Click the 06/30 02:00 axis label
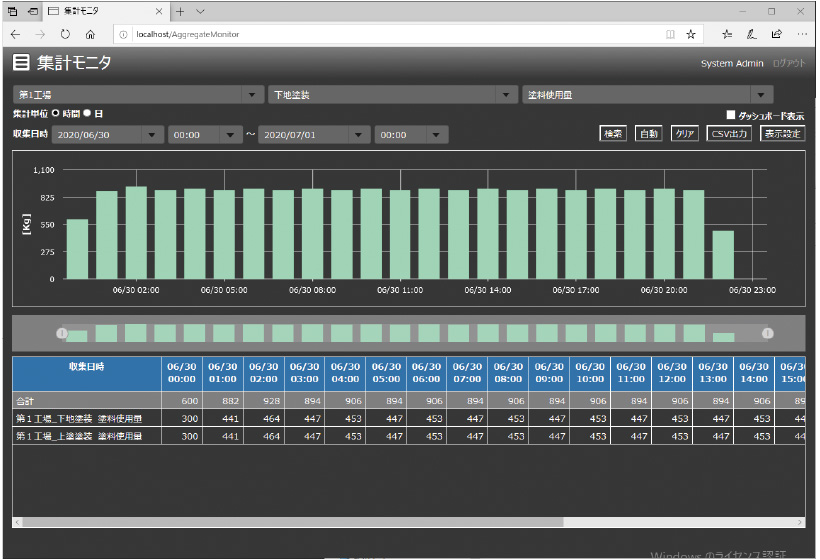 (x=136, y=290)
